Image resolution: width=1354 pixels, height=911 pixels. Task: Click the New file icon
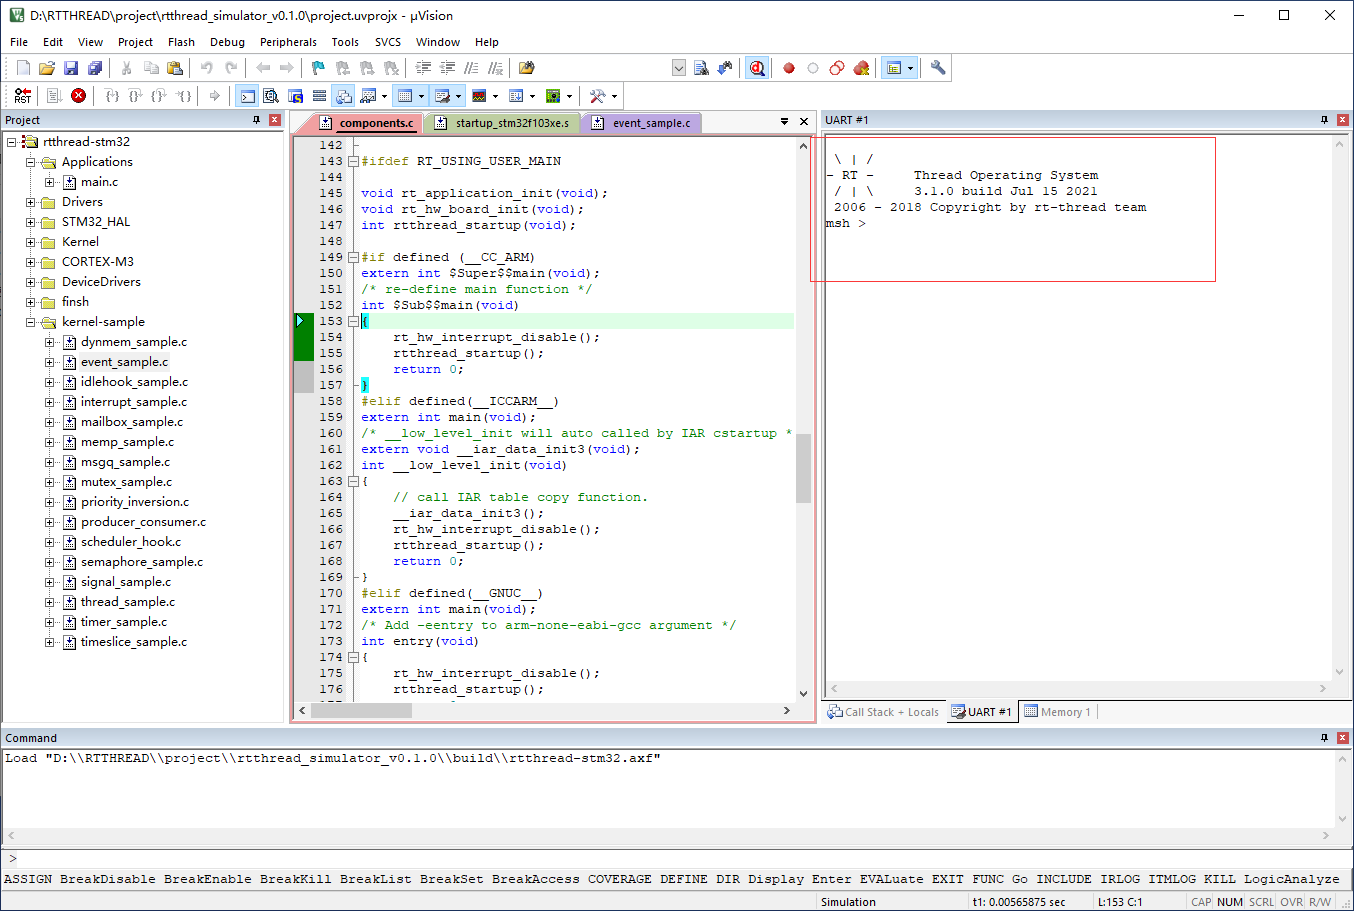pos(23,68)
